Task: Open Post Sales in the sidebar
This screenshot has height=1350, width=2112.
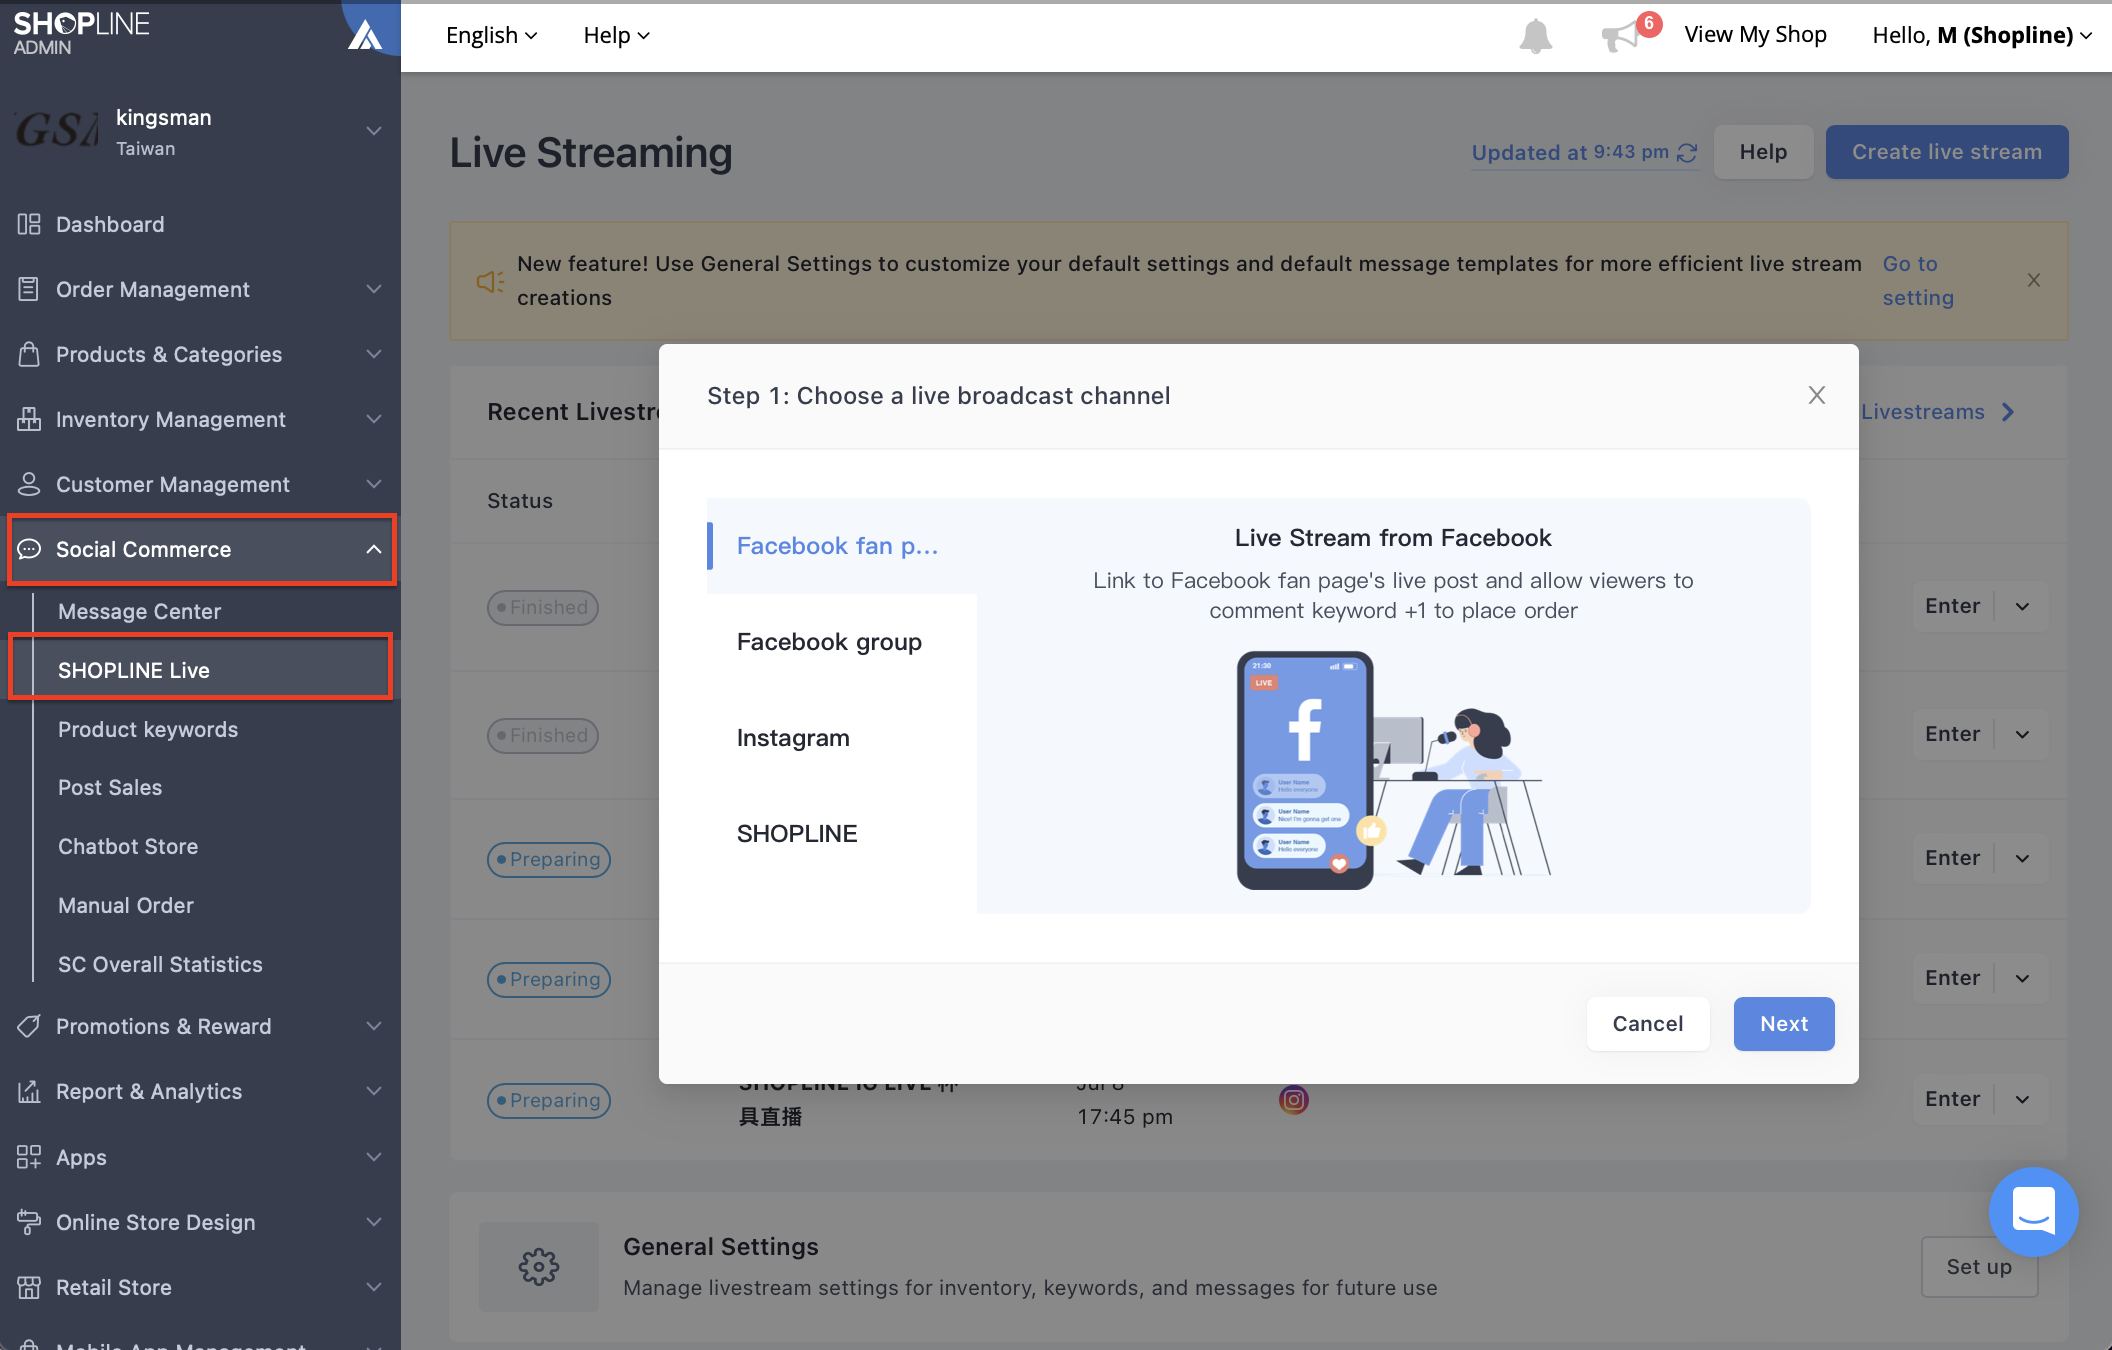Action: point(110,787)
